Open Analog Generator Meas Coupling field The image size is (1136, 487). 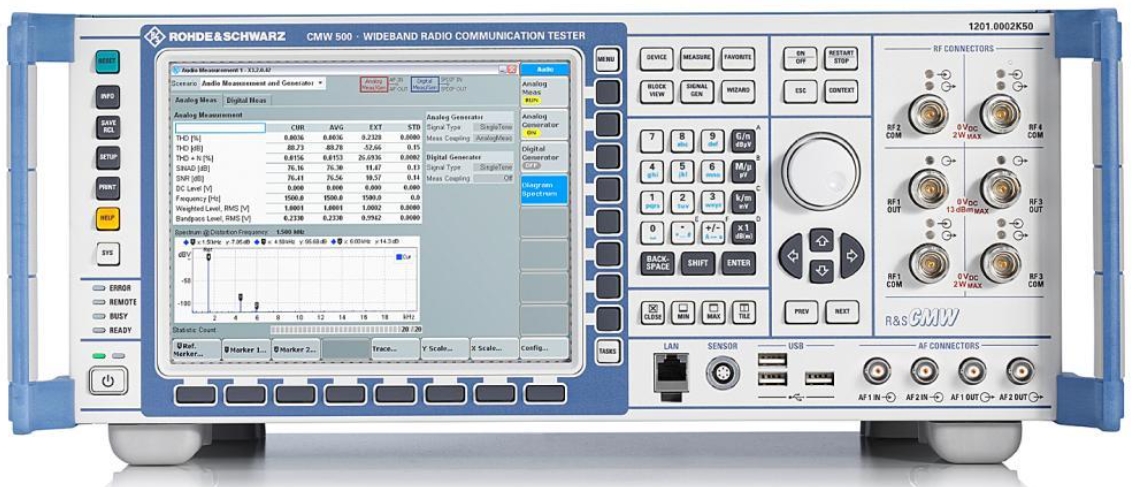[x=494, y=138]
